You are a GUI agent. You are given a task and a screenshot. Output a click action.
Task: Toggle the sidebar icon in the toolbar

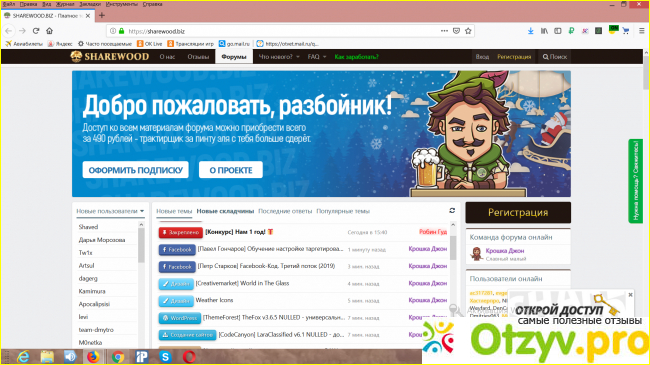coord(558,31)
